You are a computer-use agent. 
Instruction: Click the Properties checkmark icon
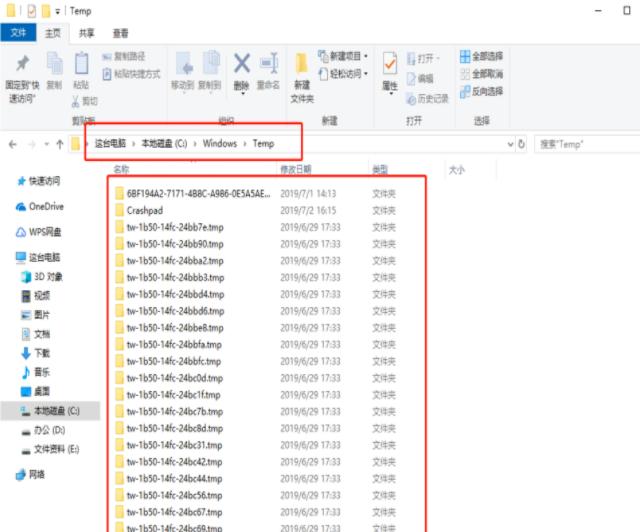[390, 63]
